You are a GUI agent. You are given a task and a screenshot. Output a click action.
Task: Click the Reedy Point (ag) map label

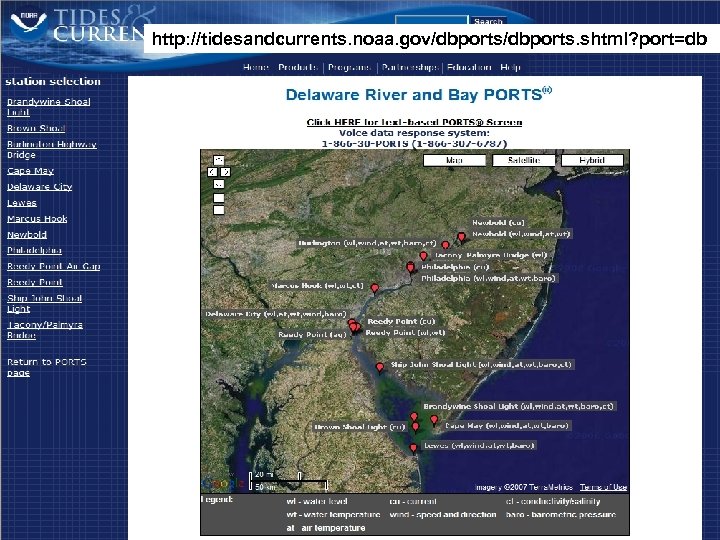312,335
